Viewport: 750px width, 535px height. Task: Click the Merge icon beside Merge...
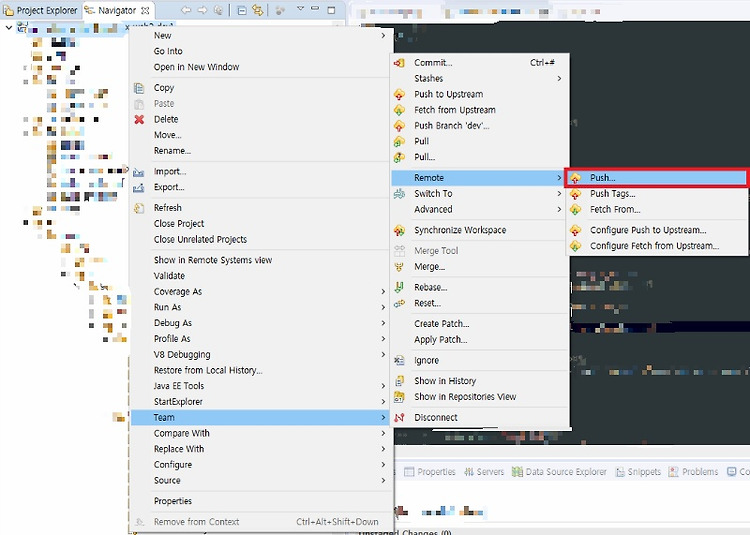[x=399, y=267]
